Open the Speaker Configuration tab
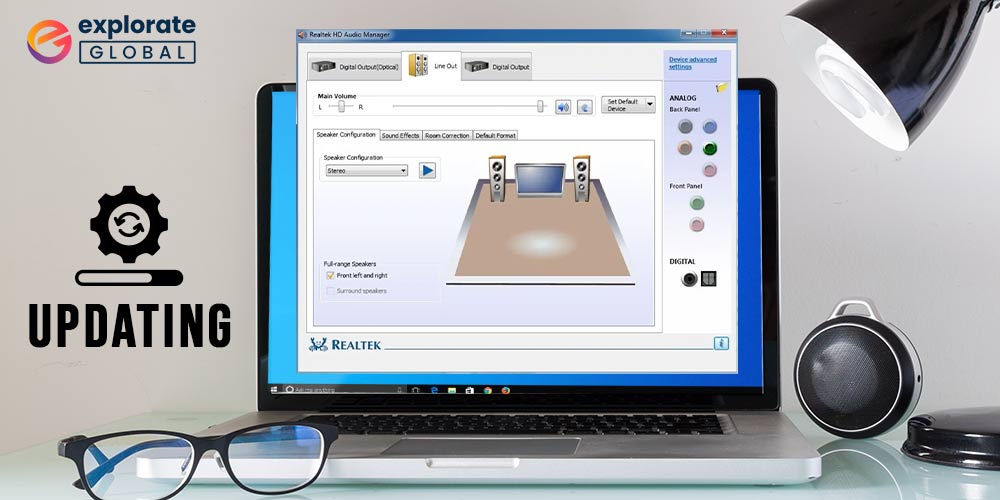This screenshot has height=500, width=1000. (x=346, y=135)
